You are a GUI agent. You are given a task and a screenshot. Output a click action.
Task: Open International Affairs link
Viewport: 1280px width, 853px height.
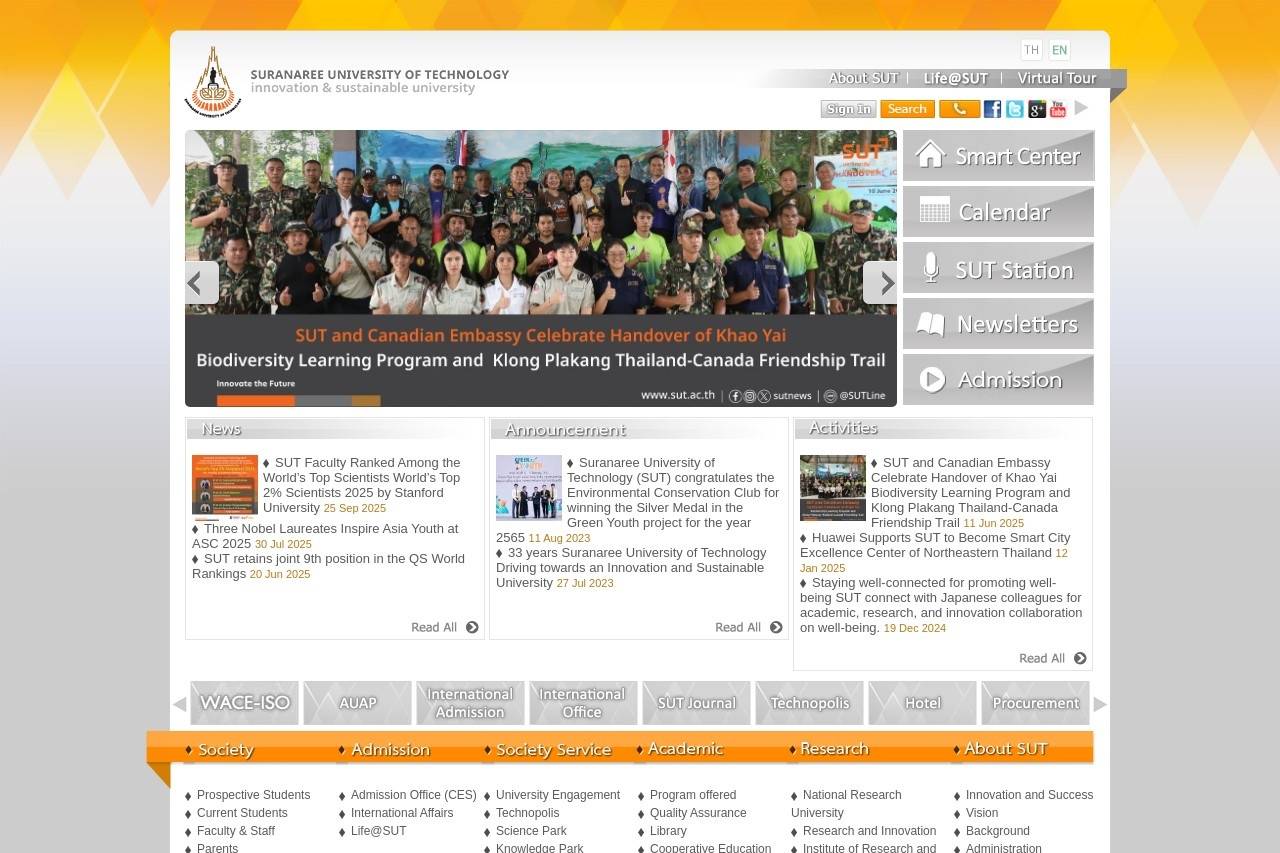click(x=402, y=813)
